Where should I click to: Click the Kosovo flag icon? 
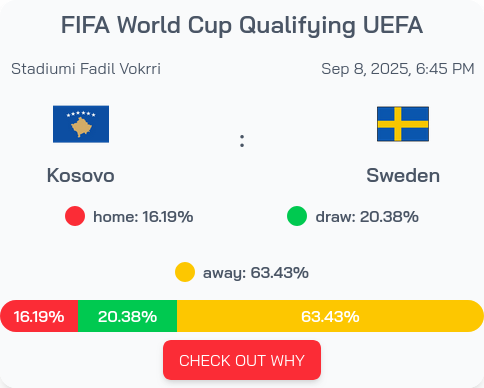point(81,124)
